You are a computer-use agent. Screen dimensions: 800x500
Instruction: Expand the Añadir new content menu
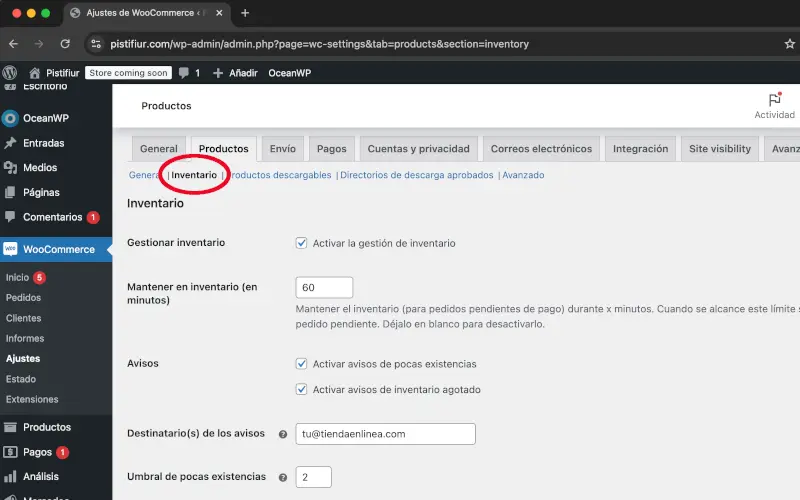coord(235,73)
